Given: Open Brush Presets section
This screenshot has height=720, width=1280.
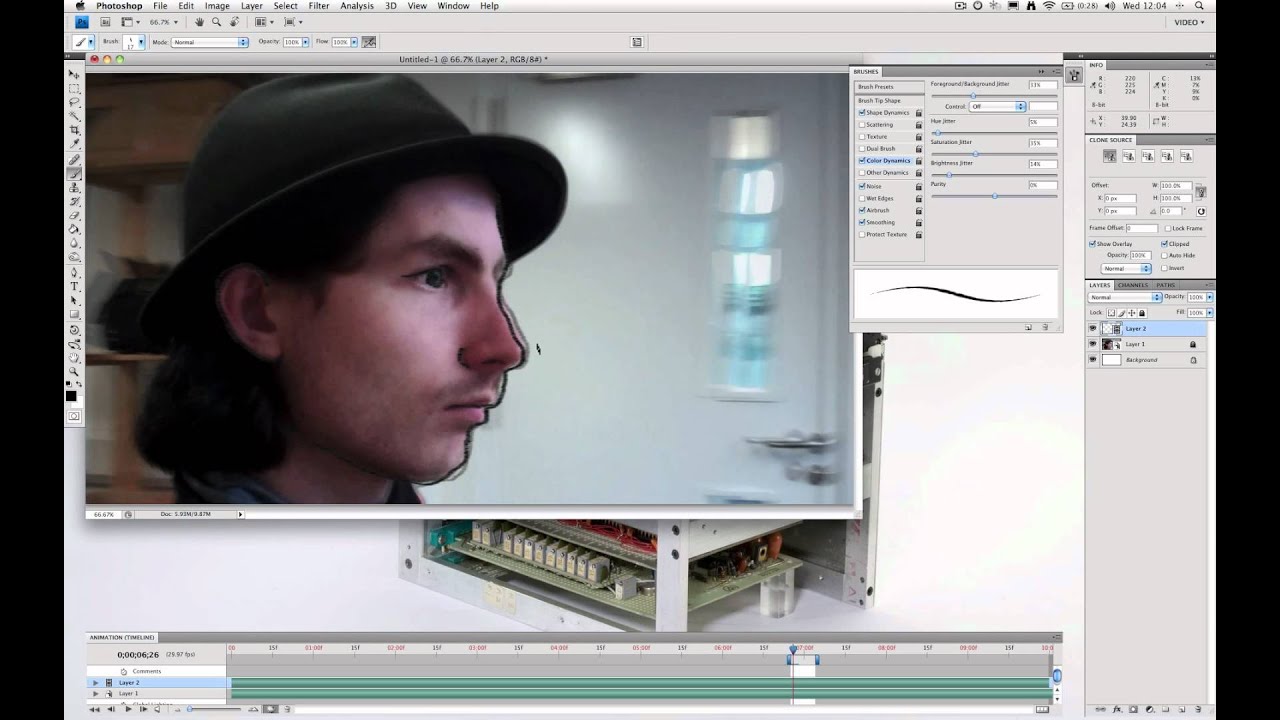Looking at the screenshot, I should [888, 87].
